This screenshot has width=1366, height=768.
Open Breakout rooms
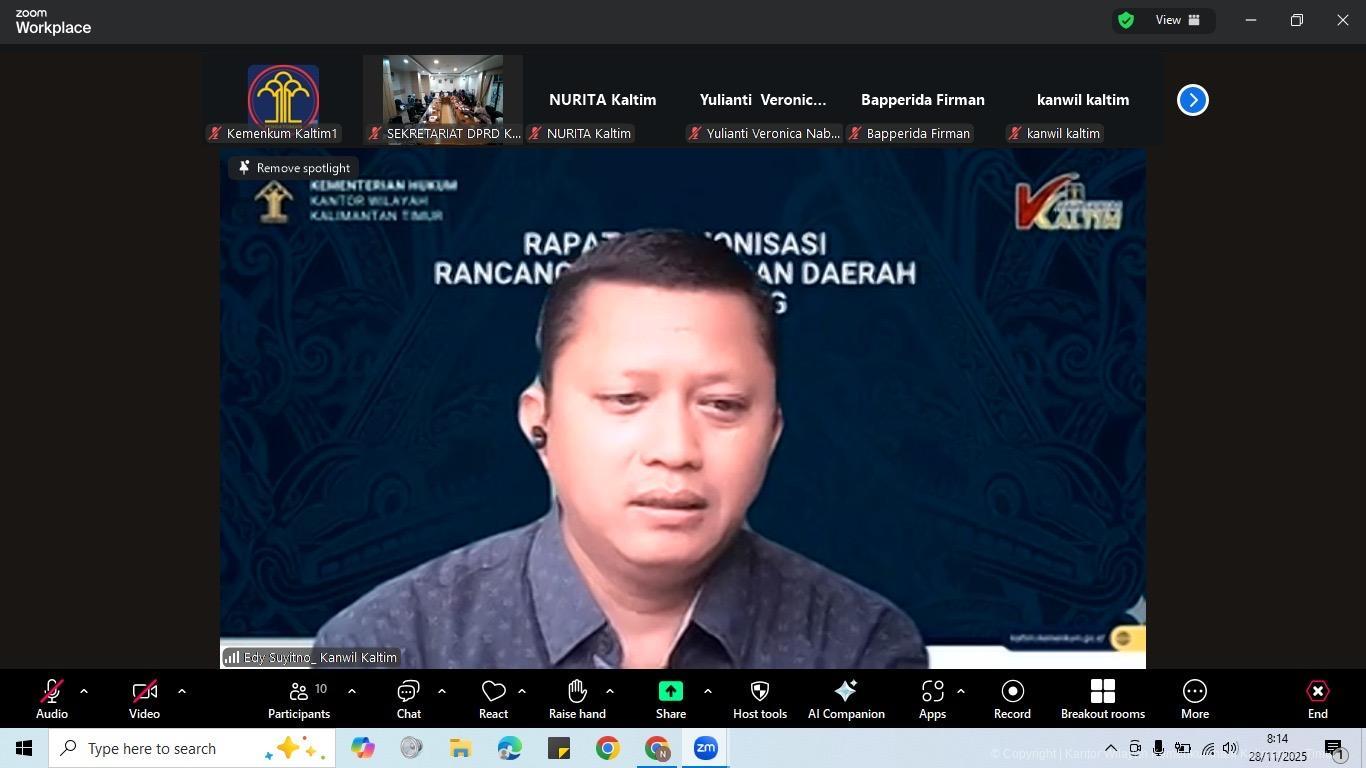point(1102,699)
